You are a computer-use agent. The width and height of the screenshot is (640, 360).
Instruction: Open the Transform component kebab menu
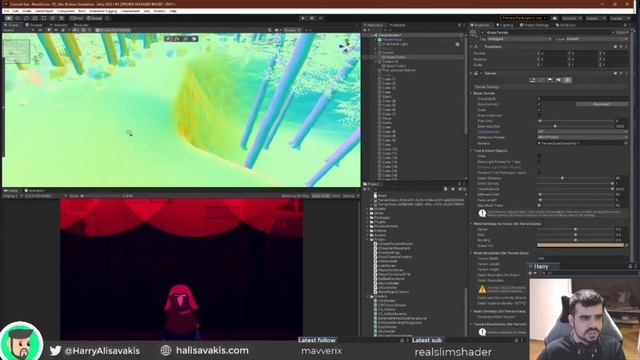pos(627,47)
